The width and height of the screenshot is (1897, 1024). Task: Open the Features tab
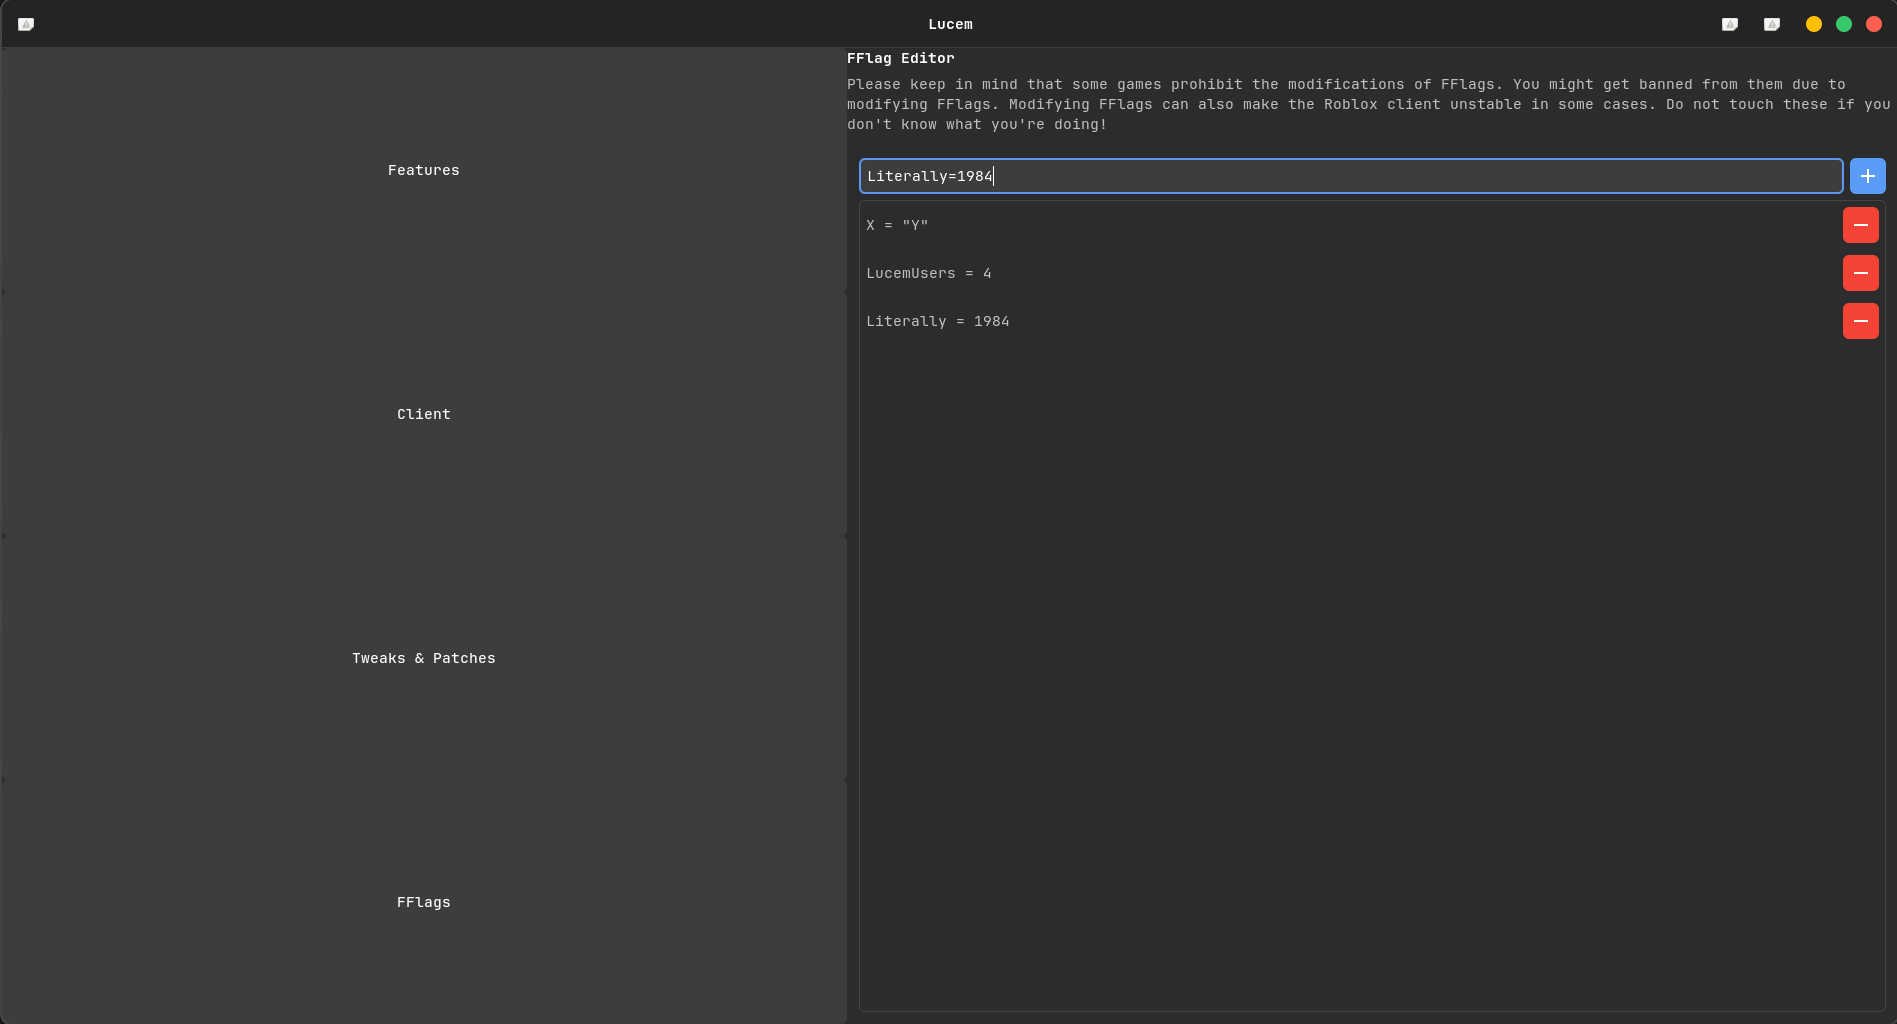coord(423,170)
